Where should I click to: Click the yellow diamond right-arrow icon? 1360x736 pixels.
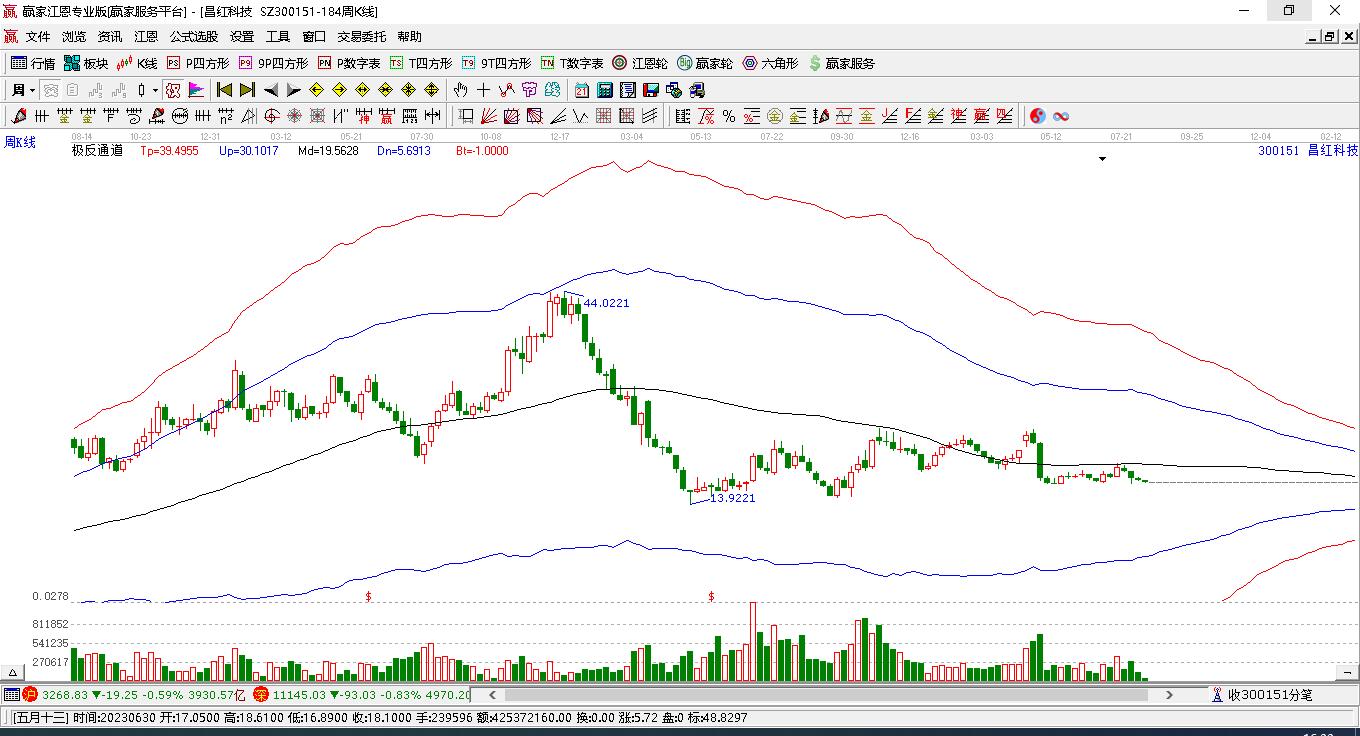pos(340,90)
